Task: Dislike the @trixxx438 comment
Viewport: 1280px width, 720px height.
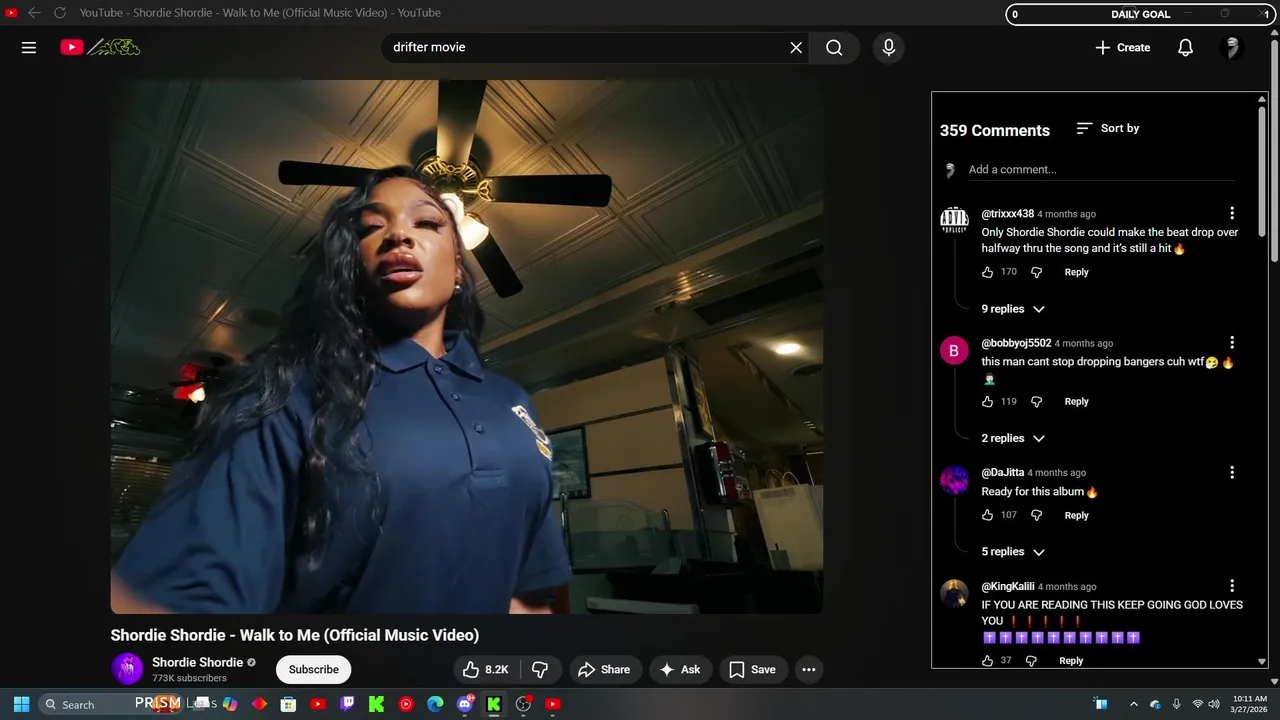Action: click(1037, 272)
